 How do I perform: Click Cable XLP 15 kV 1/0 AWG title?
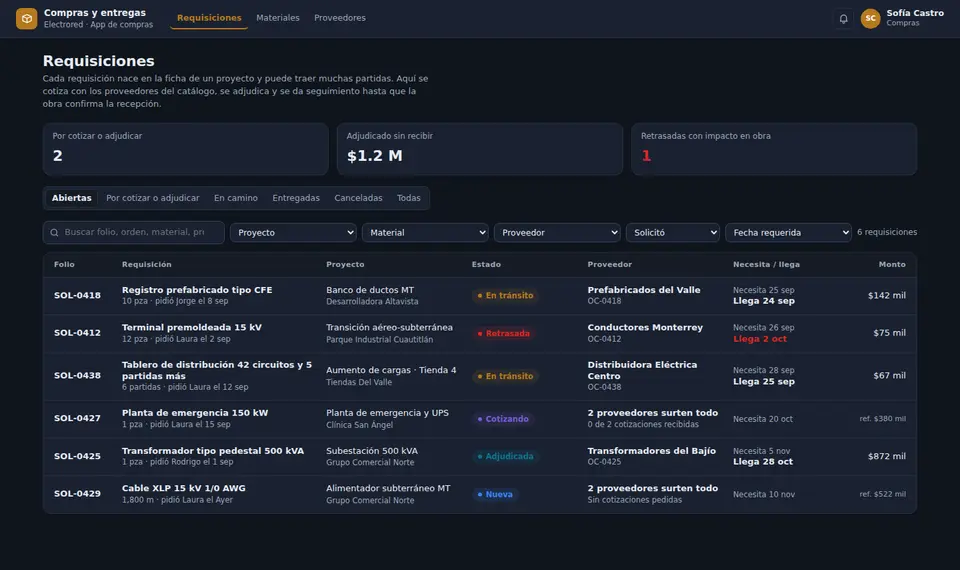tap(184, 488)
